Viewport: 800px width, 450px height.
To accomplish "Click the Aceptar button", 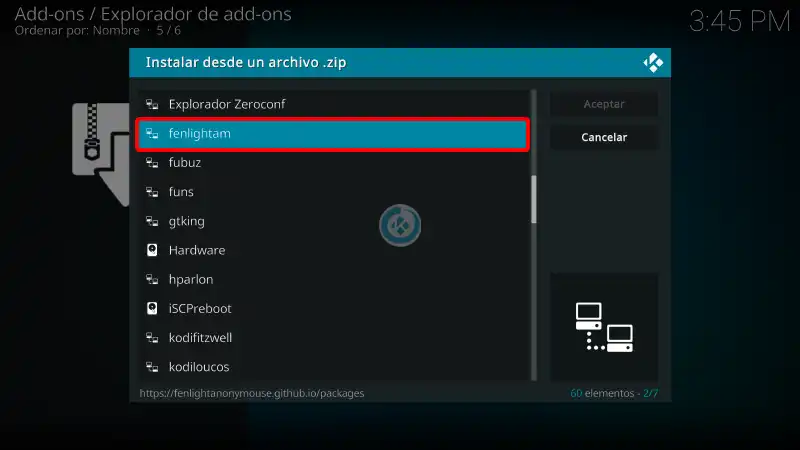I will click(x=604, y=104).
